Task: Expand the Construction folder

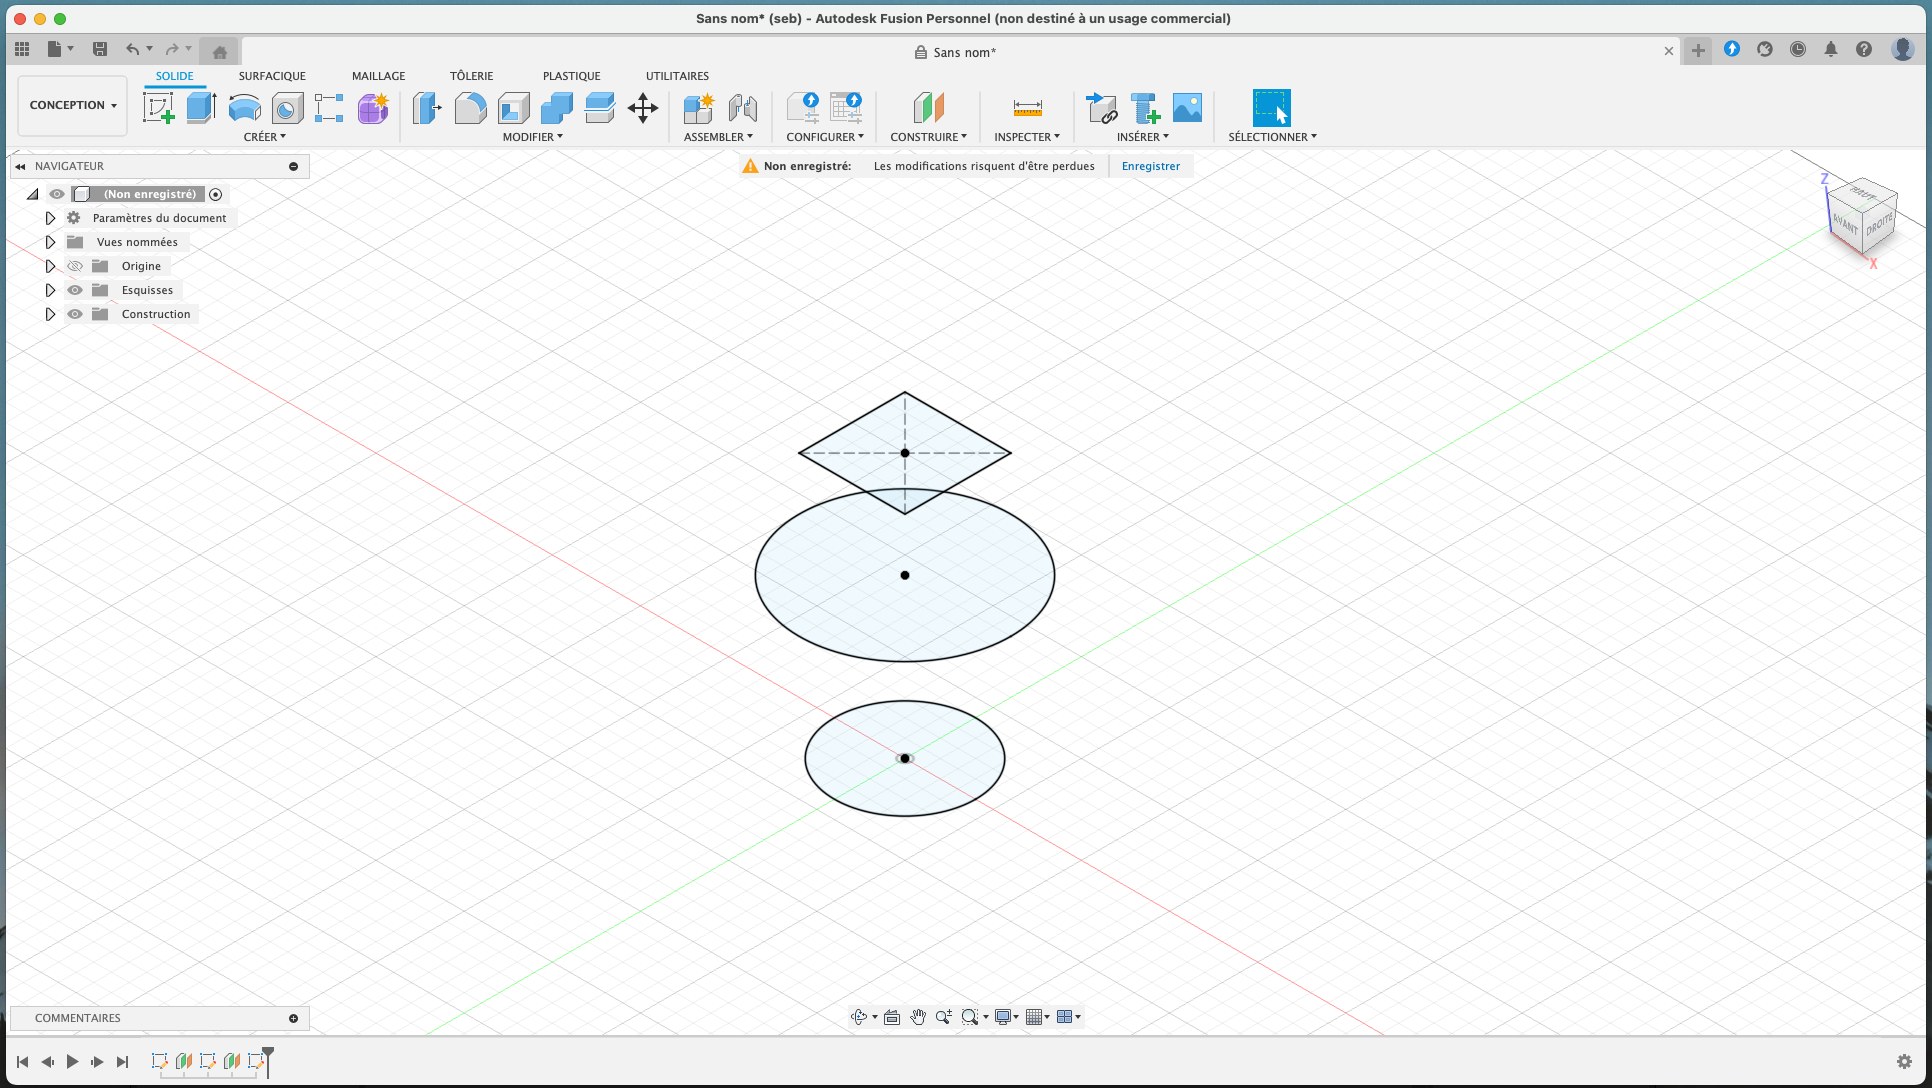Action: pyautogui.click(x=50, y=314)
